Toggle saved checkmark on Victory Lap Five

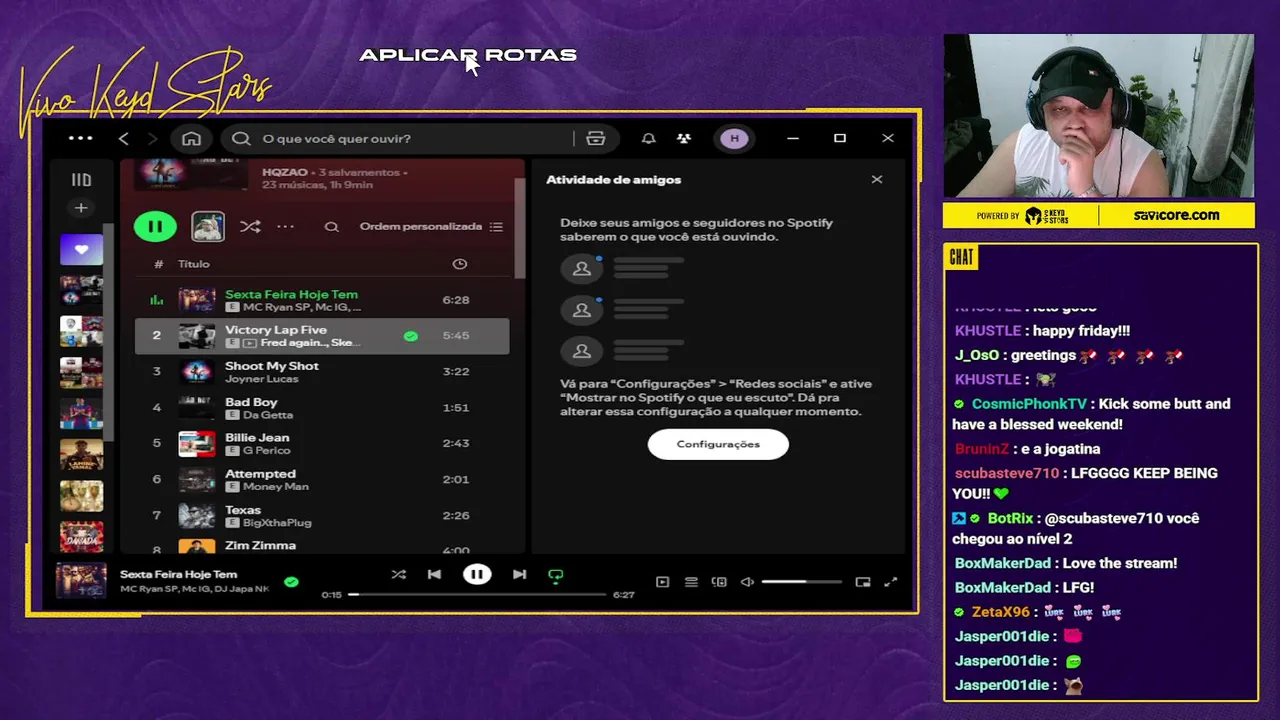pyautogui.click(x=411, y=336)
